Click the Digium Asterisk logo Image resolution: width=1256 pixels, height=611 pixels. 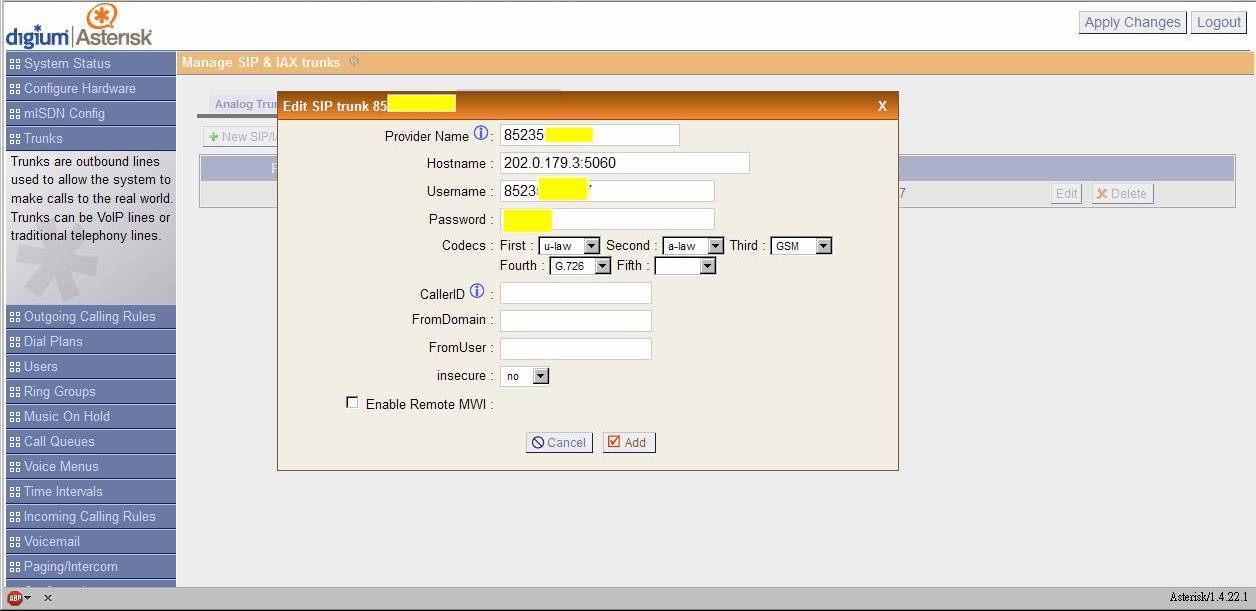(x=80, y=27)
